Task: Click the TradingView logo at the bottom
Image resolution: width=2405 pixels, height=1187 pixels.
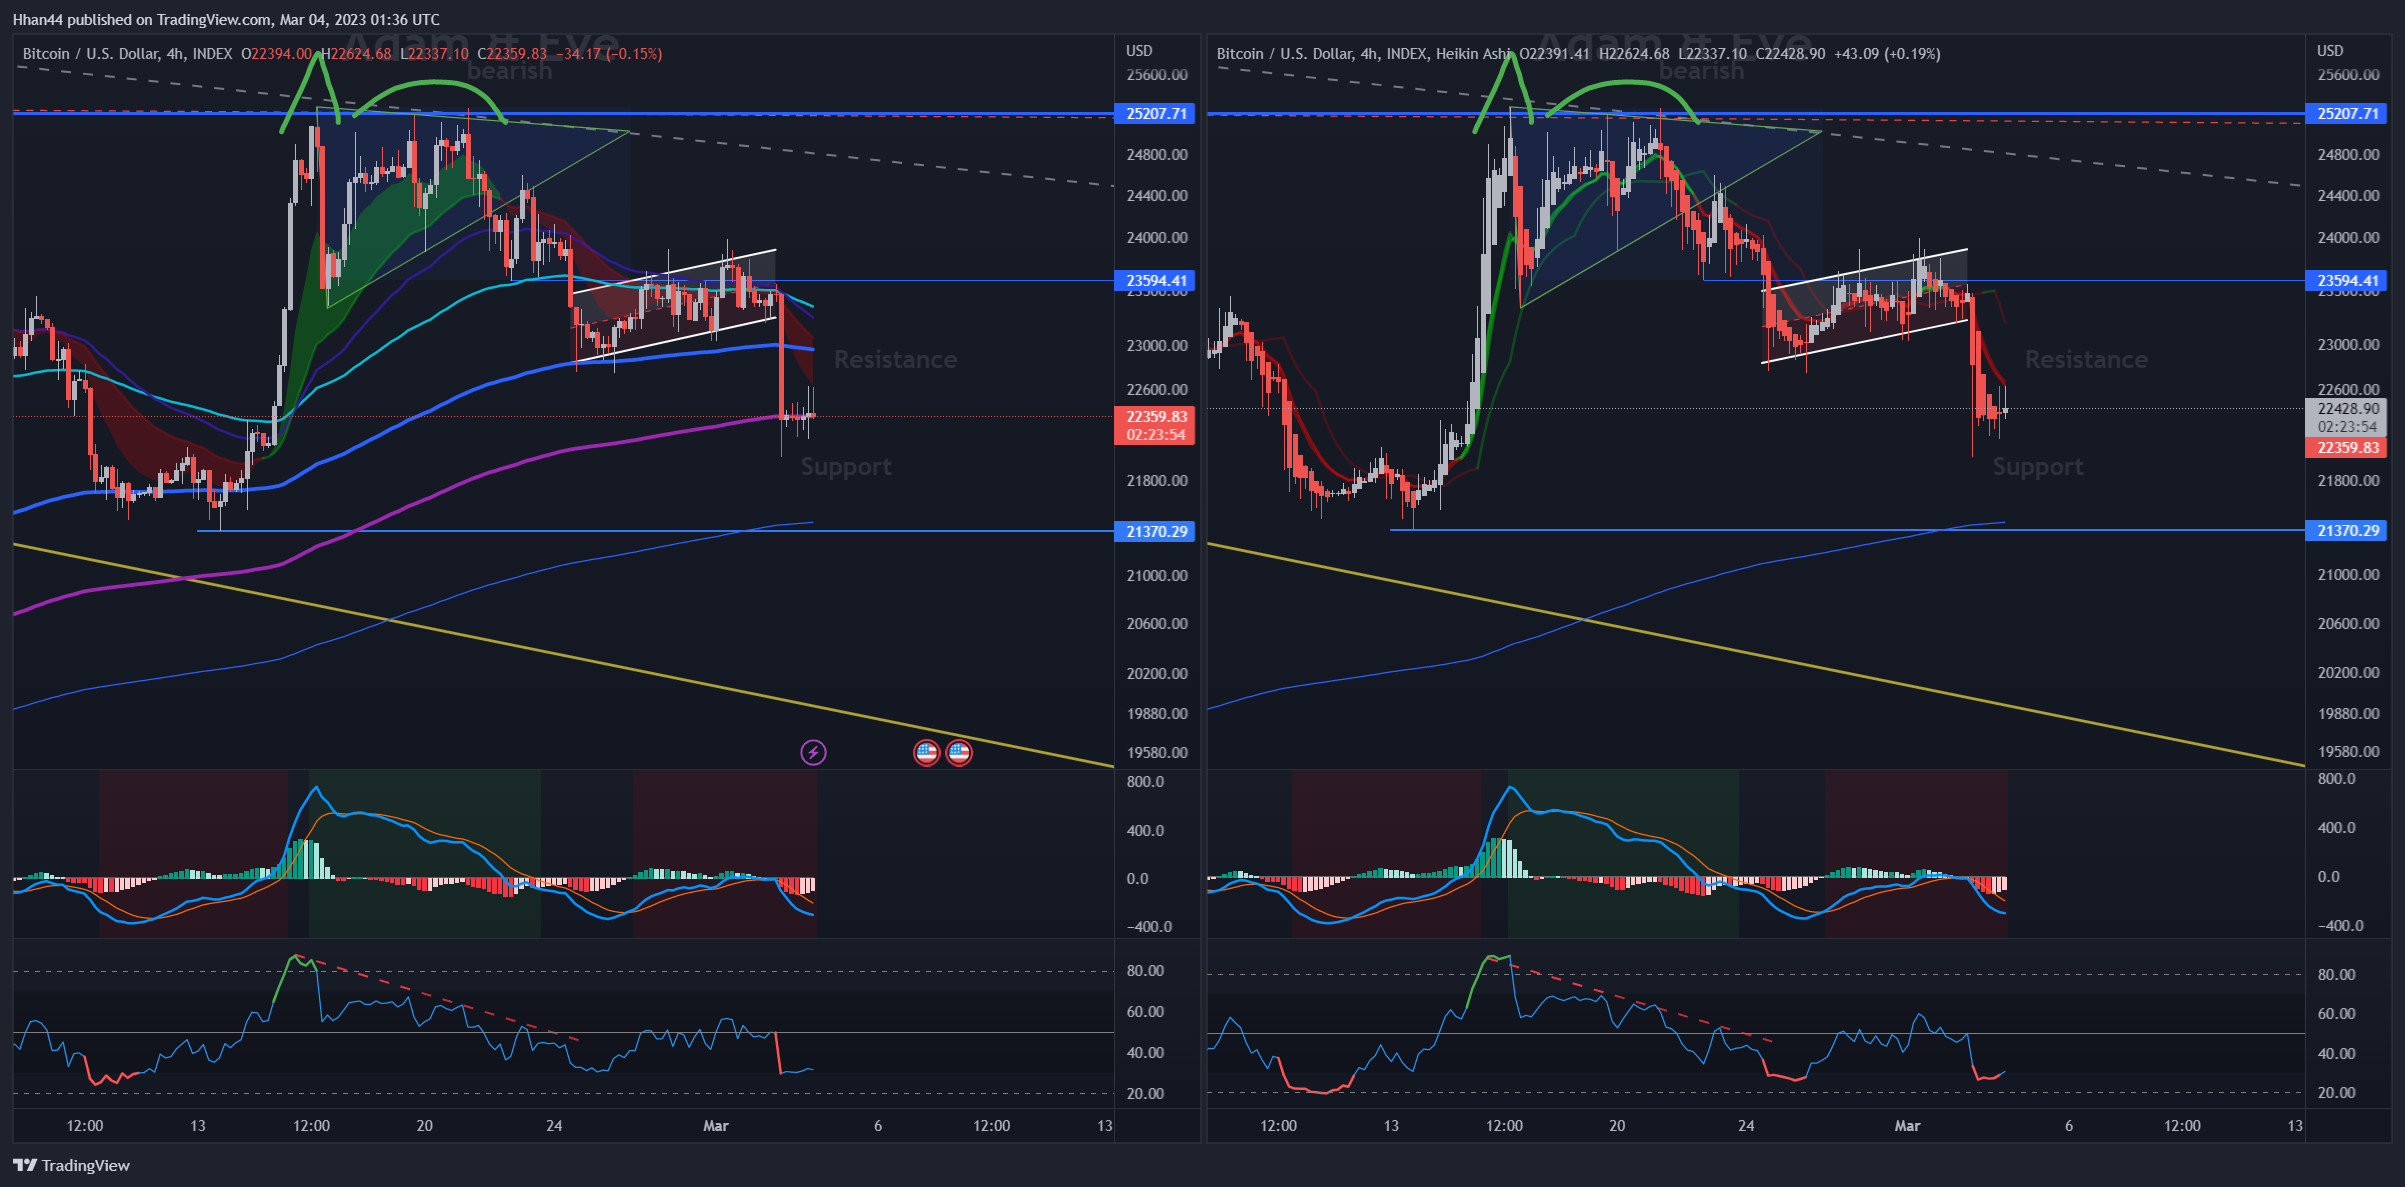Action: coord(71,1165)
